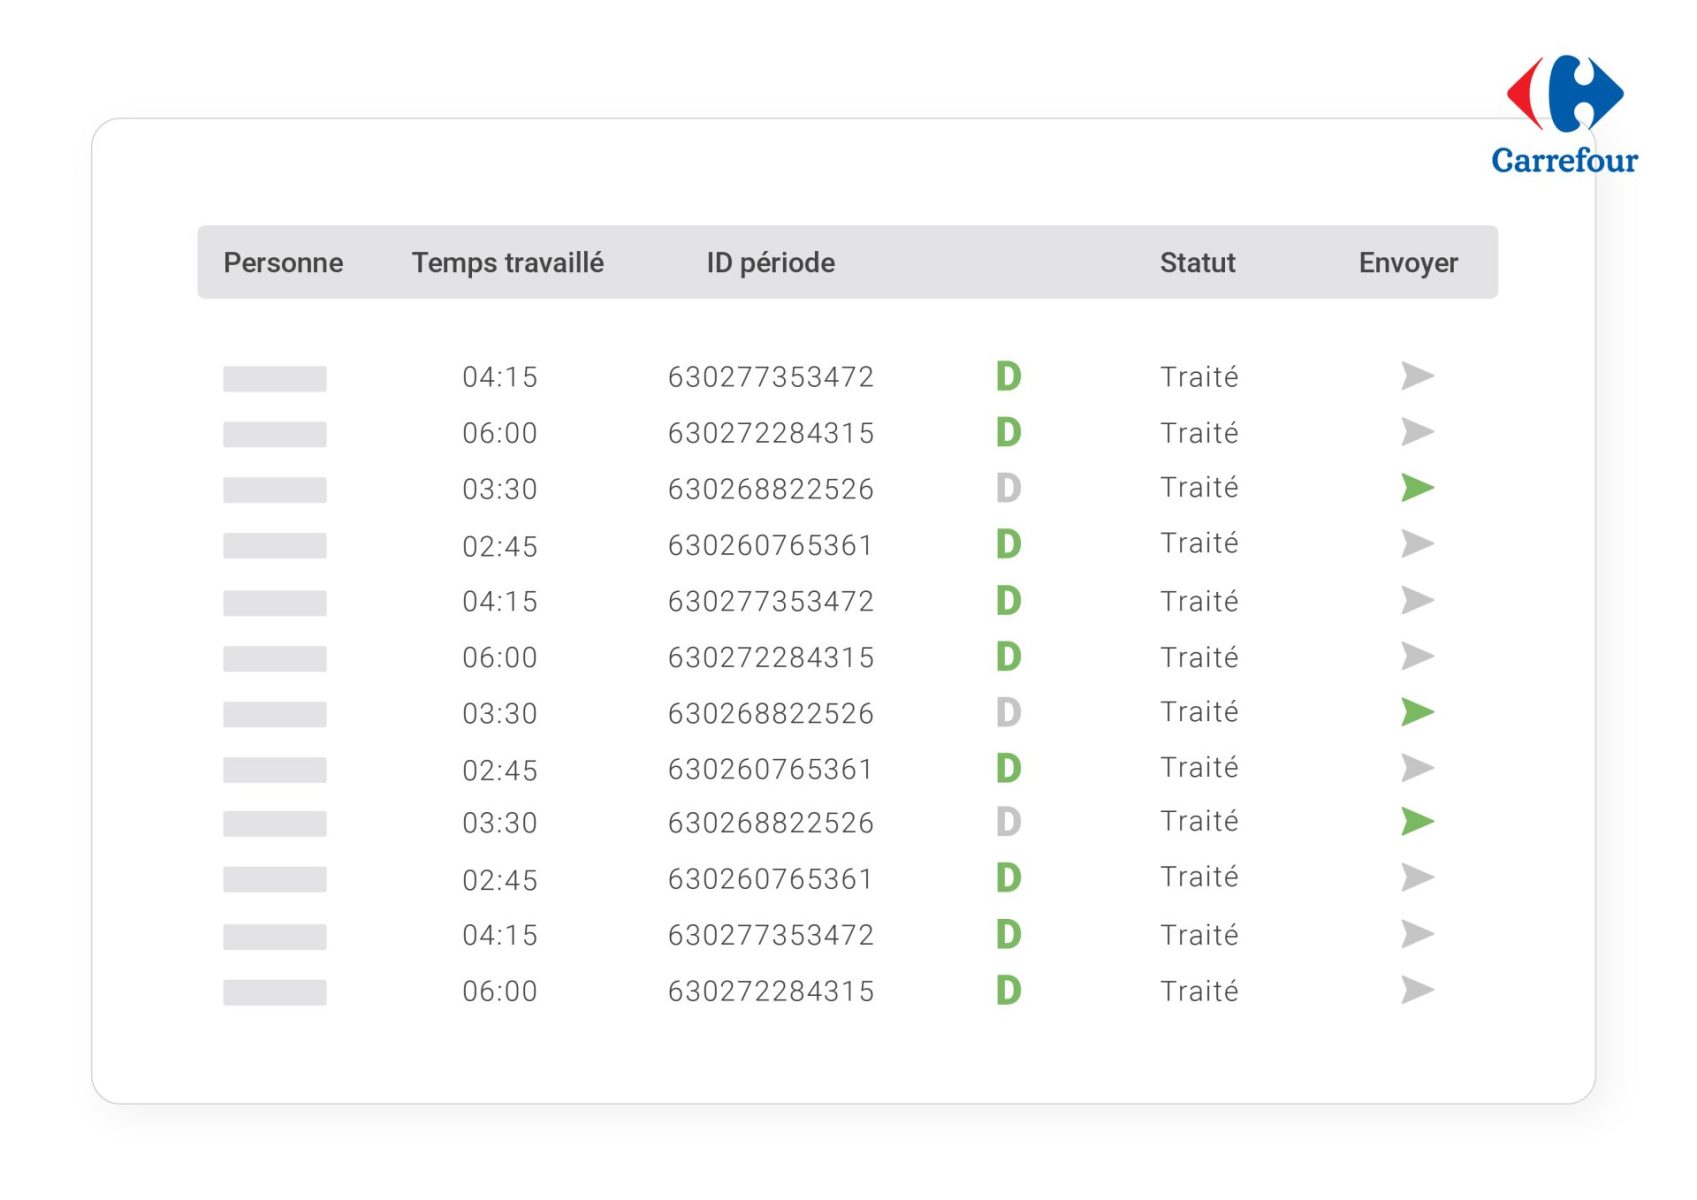Click the blurred person name in last 06:00 row
This screenshot has height=1200, width=1697.
275,992
